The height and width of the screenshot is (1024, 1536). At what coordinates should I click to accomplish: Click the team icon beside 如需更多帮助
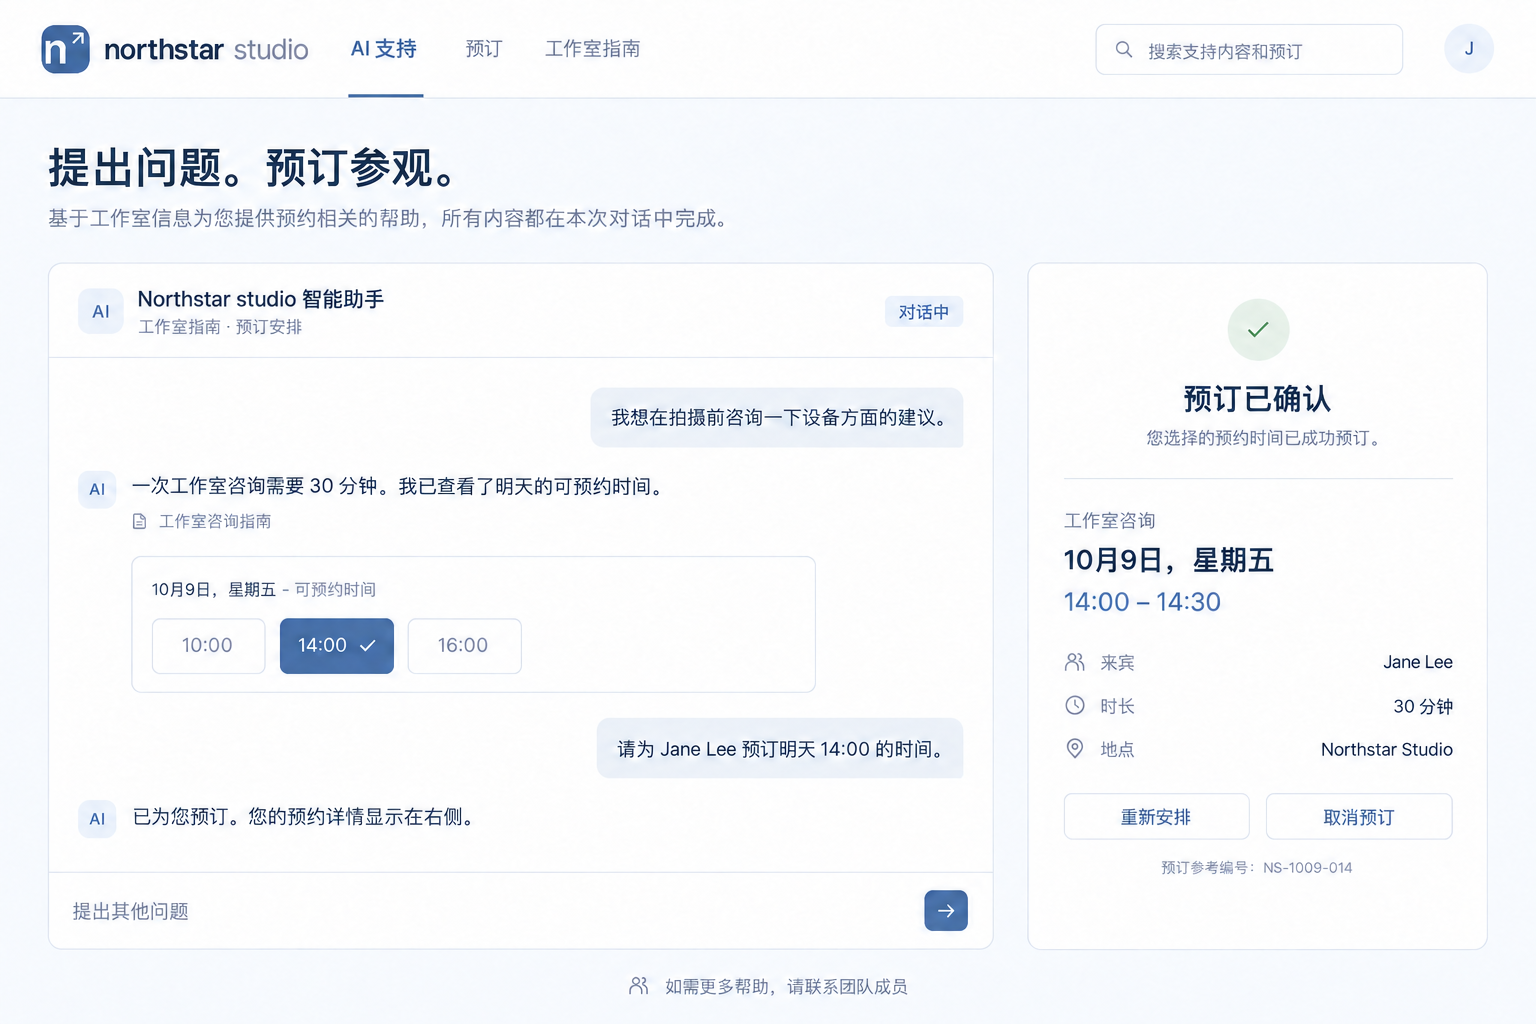point(639,986)
